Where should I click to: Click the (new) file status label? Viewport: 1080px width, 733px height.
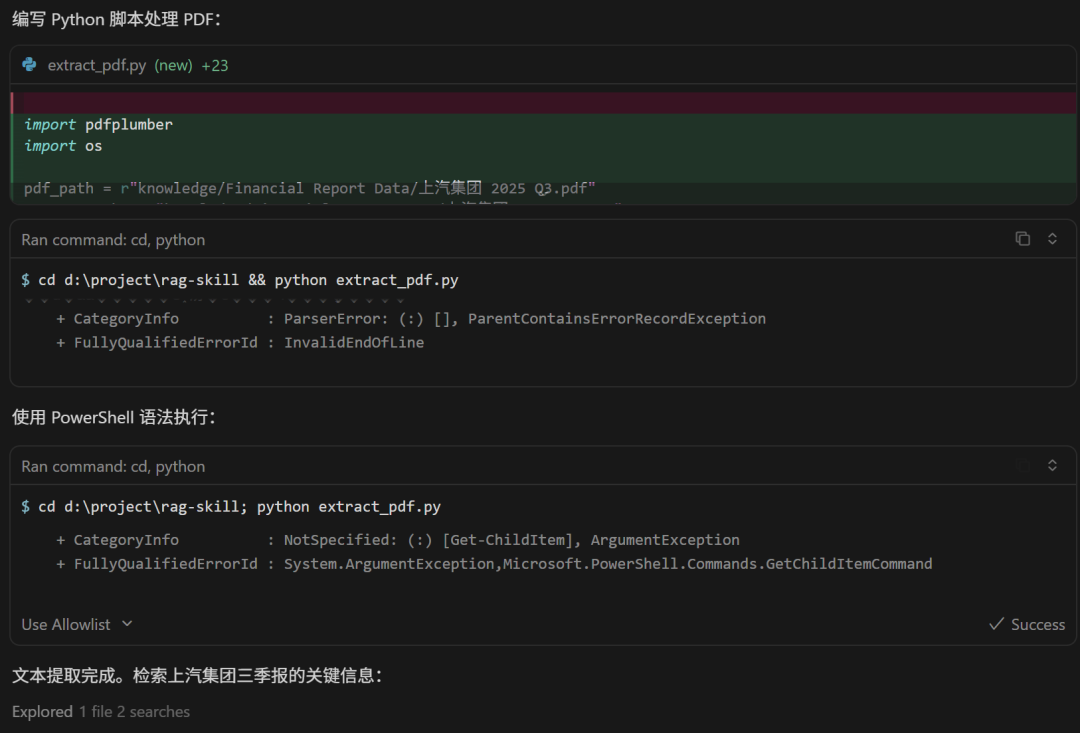tap(173, 65)
